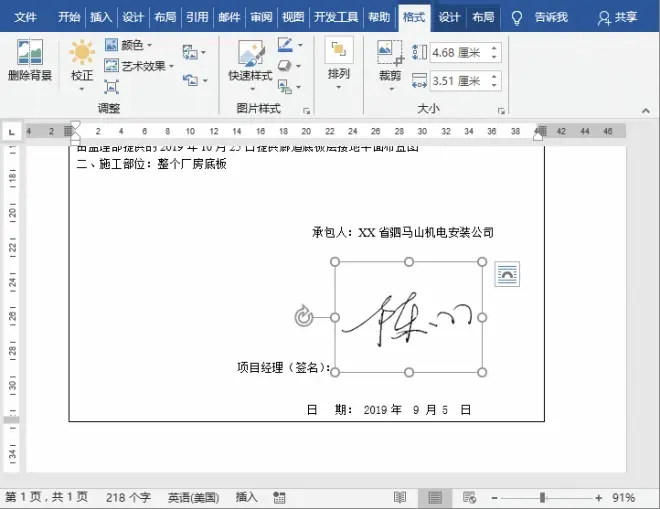Click the Picture Layout icon

(x=285, y=87)
